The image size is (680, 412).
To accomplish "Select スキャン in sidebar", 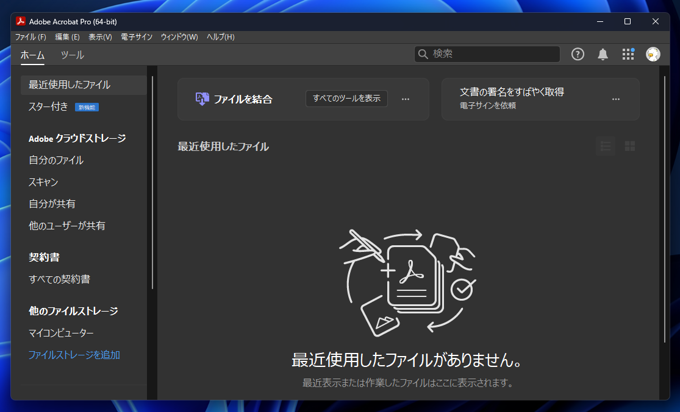I will point(43,182).
